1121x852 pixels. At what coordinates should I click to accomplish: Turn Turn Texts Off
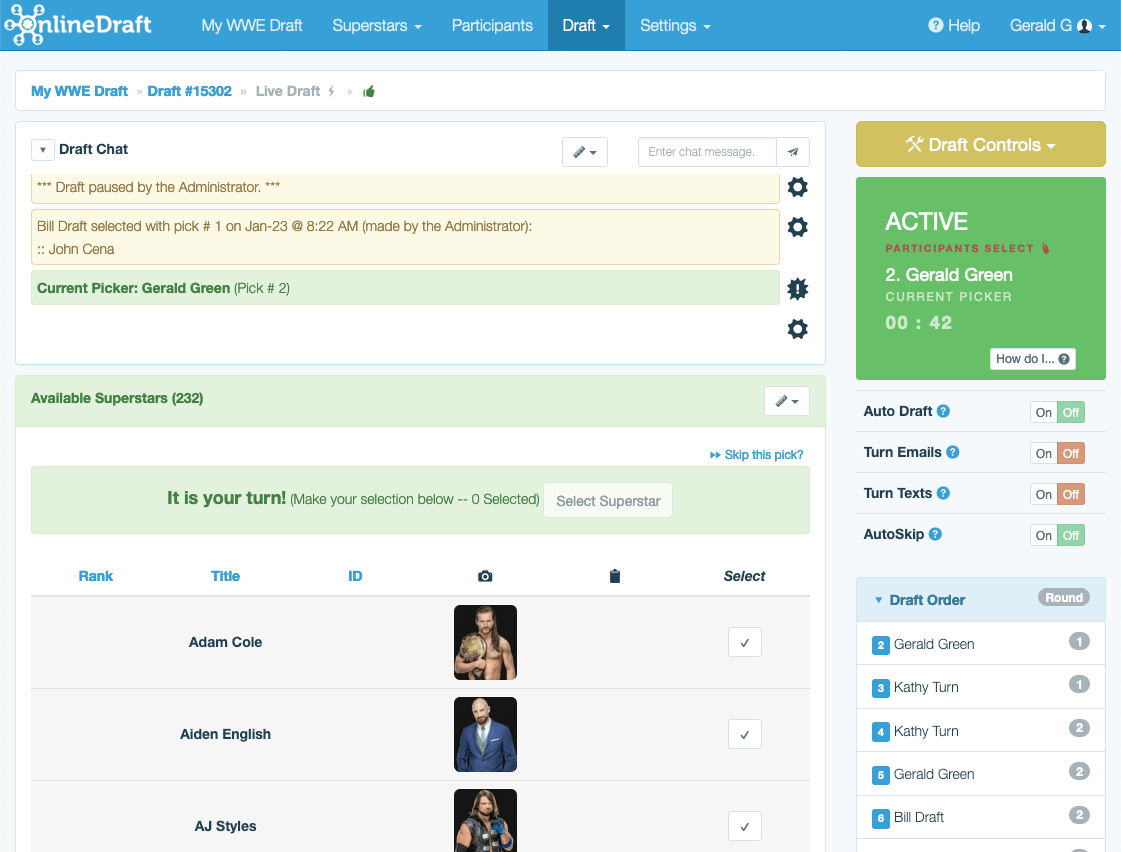1071,494
